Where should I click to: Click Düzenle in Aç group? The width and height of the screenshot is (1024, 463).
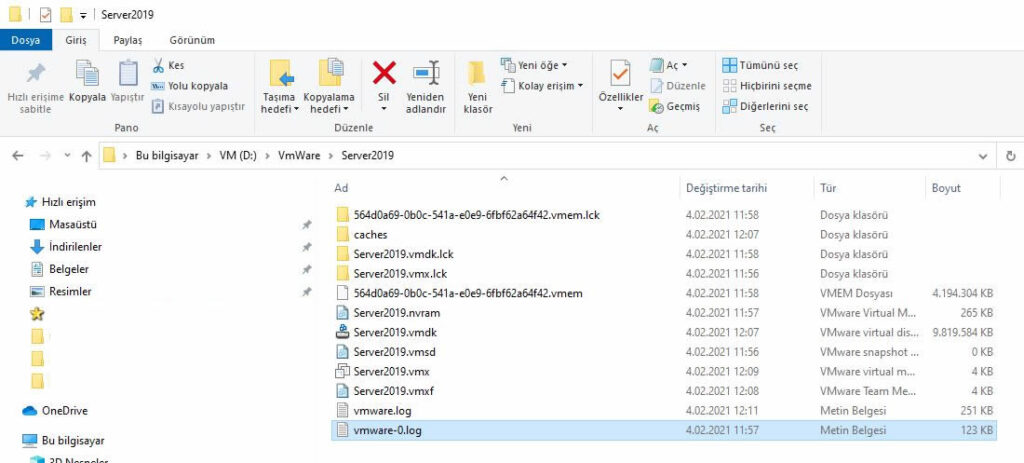[678, 86]
